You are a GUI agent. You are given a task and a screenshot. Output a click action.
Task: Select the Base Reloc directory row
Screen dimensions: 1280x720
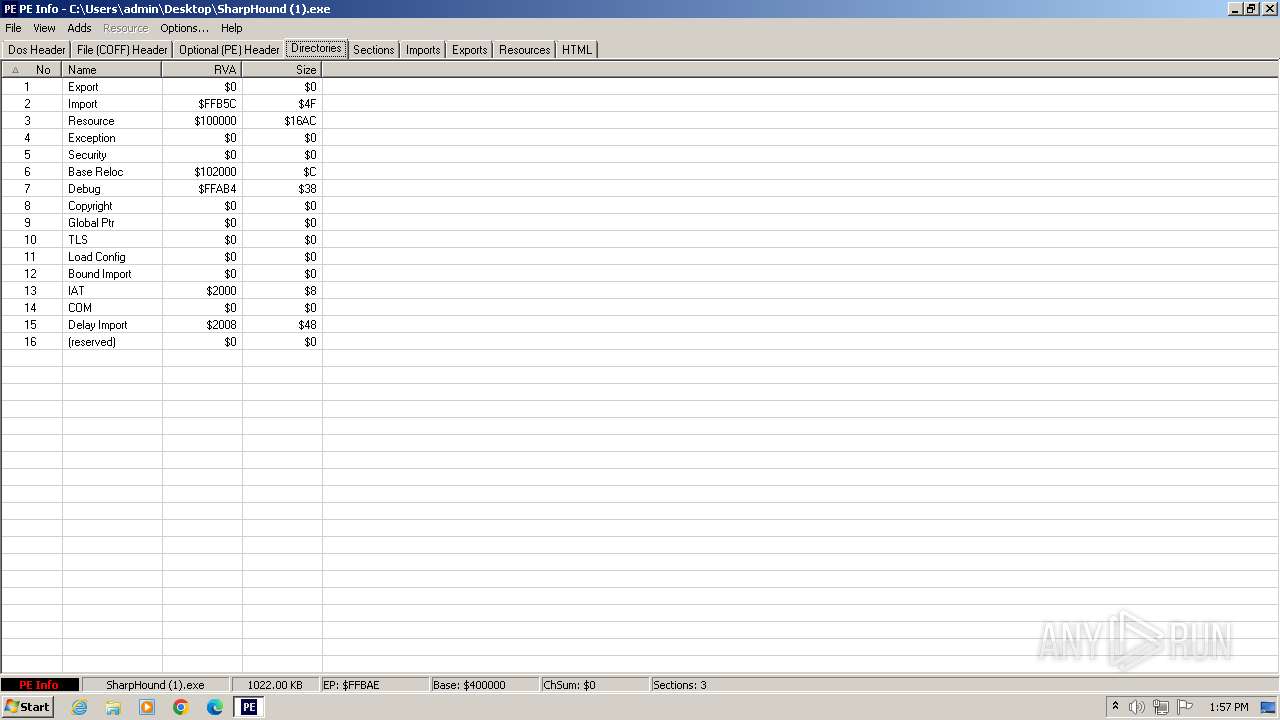click(161, 172)
